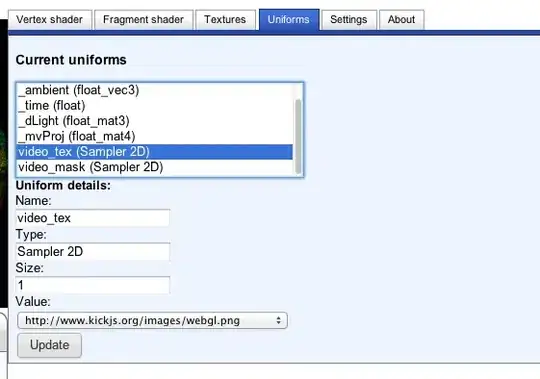This screenshot has height=379, width=540.
Task: Click the Current uniforms heading
Action: click(x=71, y=60)
